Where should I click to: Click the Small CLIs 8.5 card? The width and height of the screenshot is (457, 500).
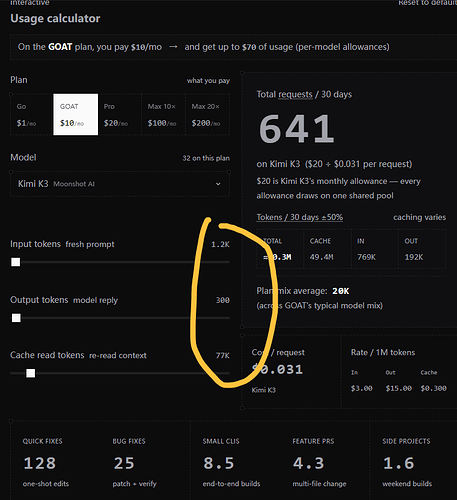[x=235, y=462]
